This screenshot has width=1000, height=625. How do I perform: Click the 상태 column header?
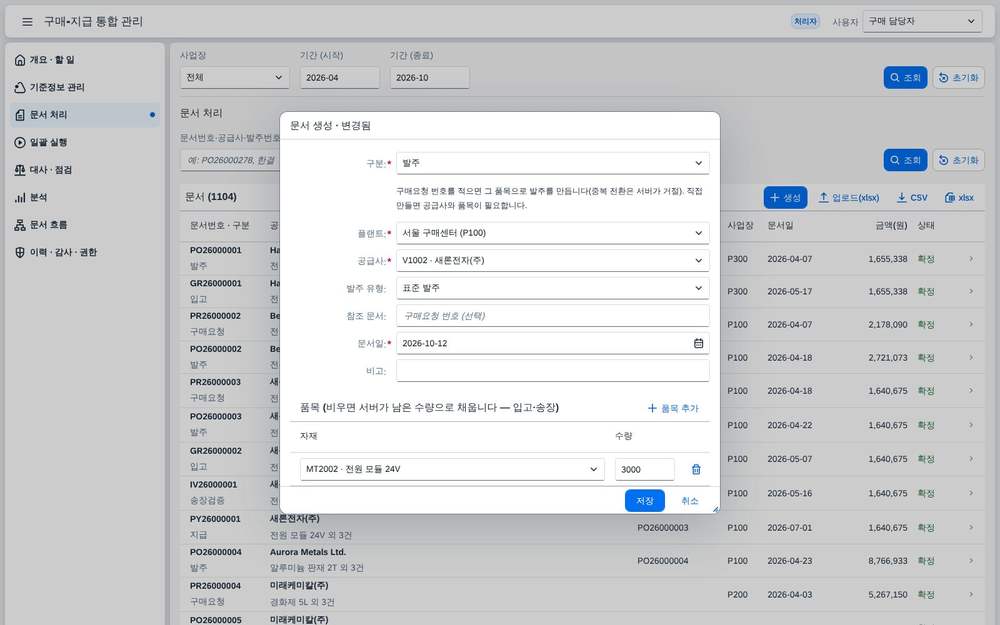click(x=926, y=225)
